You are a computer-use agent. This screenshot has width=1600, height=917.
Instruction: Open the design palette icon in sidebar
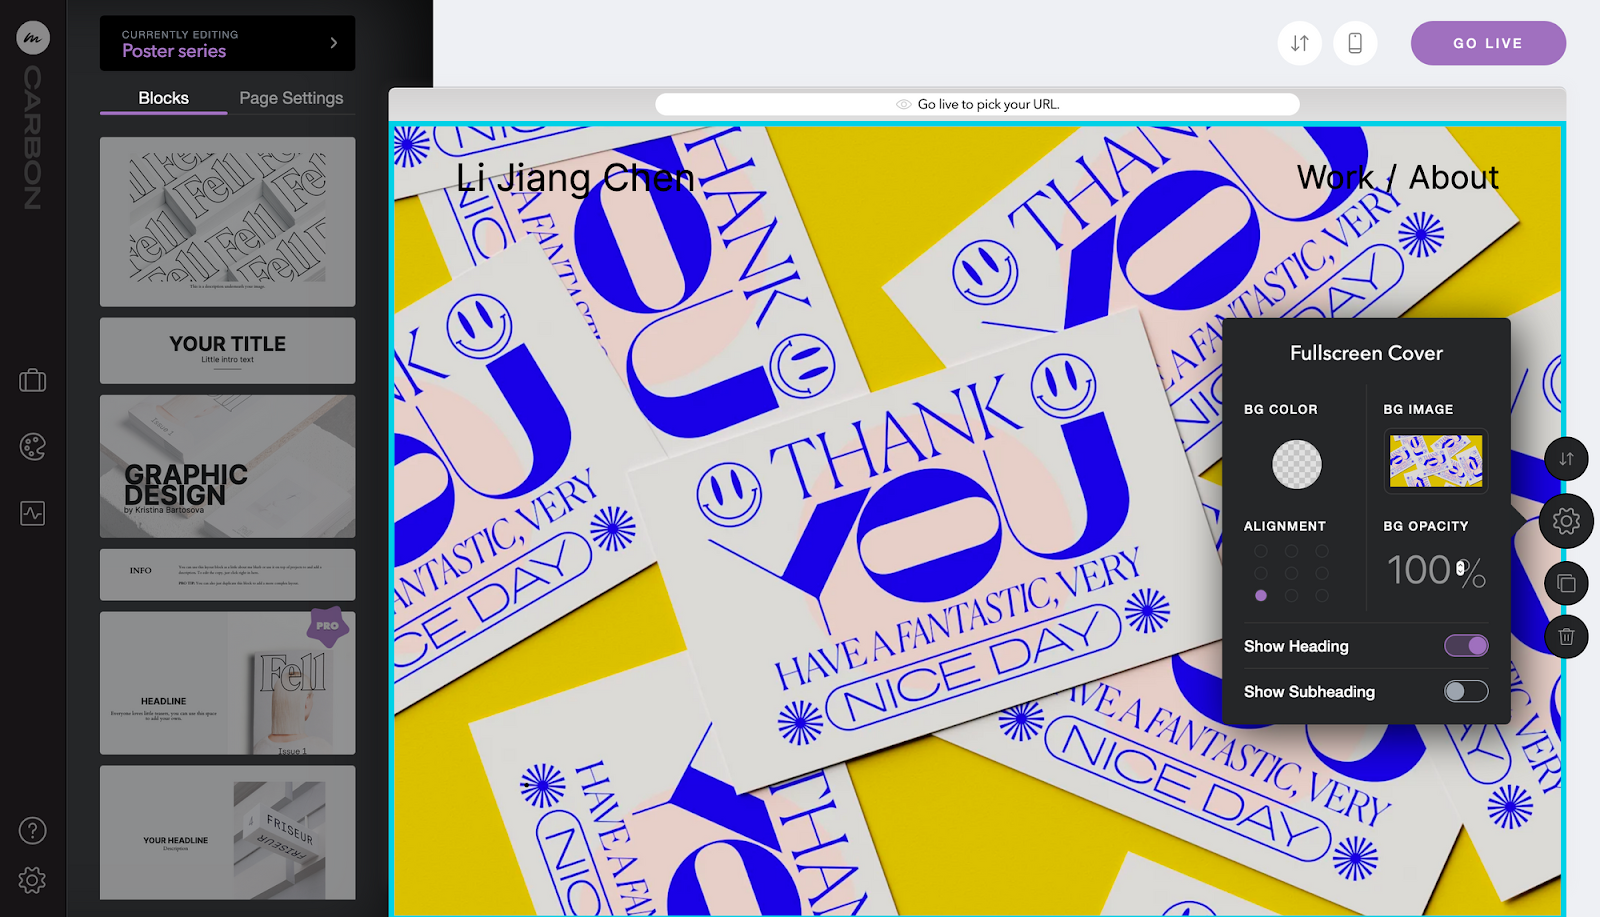pyautogui.click(x=33, y=446)
